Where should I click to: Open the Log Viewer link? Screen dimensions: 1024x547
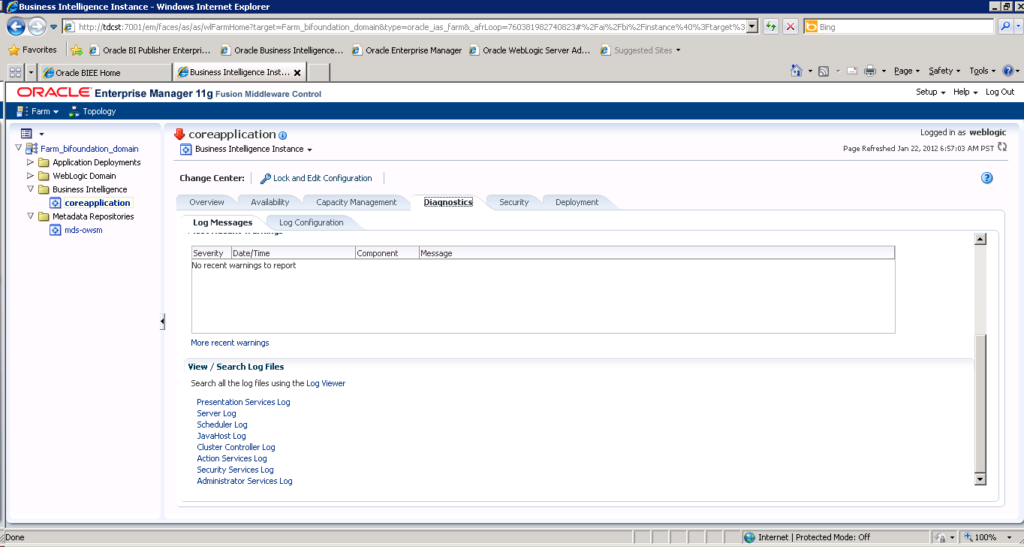(x=326, y=384)
